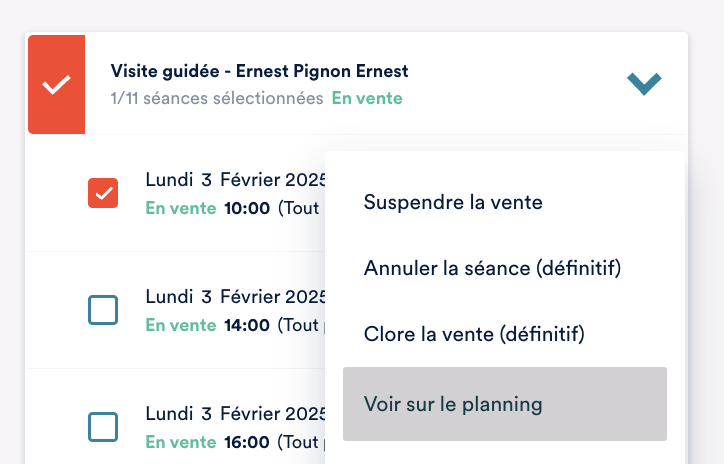This screenshot has height=464, width=724.
Task: Click the Lundi 3 Février date of the 10:00 session
Action: [x=230, y=181]
